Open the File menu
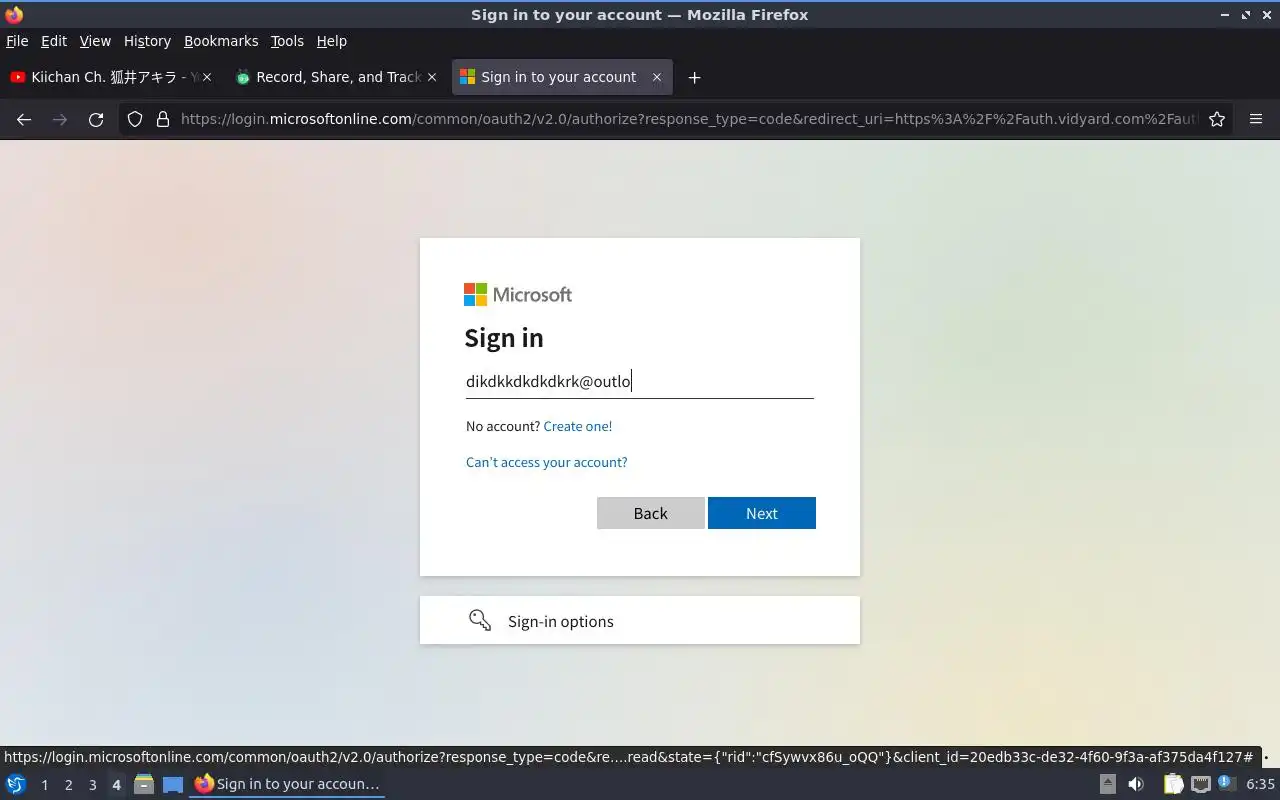The image size is (1280, 800). [x=17, y=41]
